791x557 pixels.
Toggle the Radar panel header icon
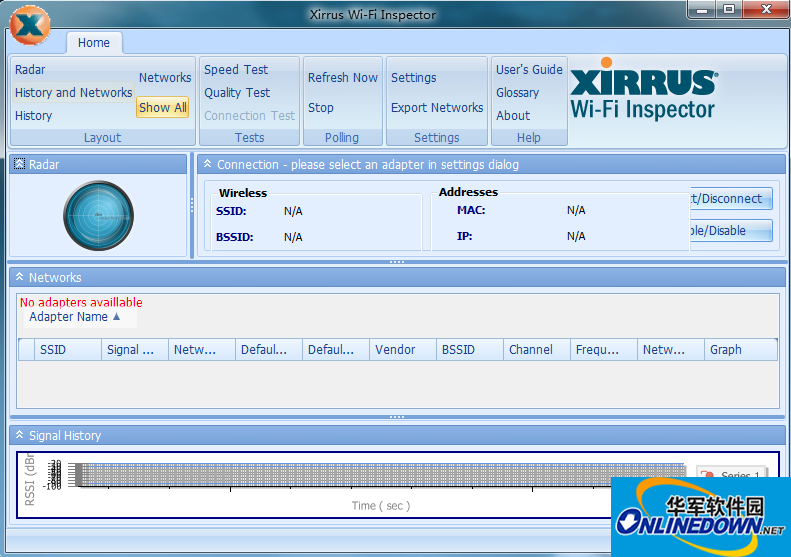click(19, 164)
